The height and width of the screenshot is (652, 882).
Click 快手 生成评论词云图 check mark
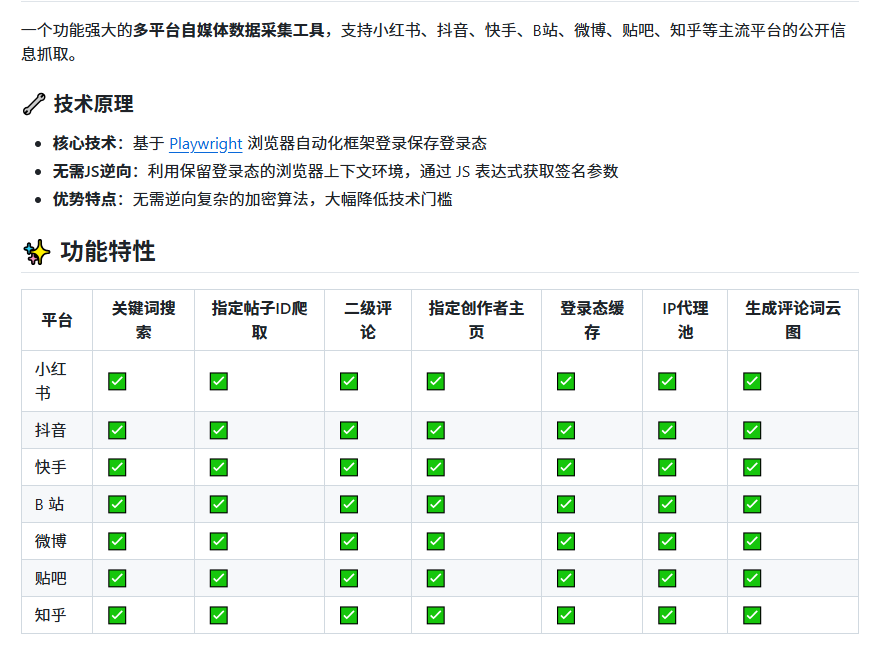point(752,467)
